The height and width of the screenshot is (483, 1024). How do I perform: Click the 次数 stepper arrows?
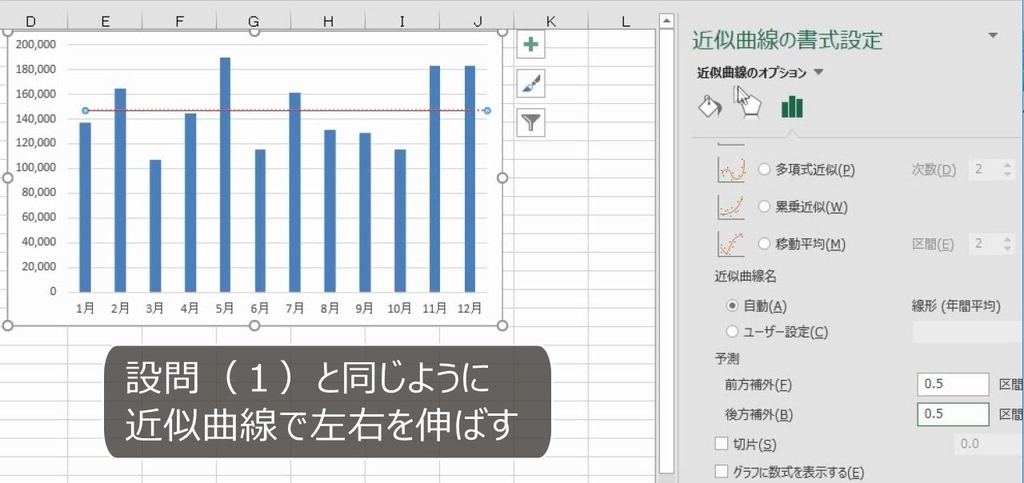pos(1006,170)
